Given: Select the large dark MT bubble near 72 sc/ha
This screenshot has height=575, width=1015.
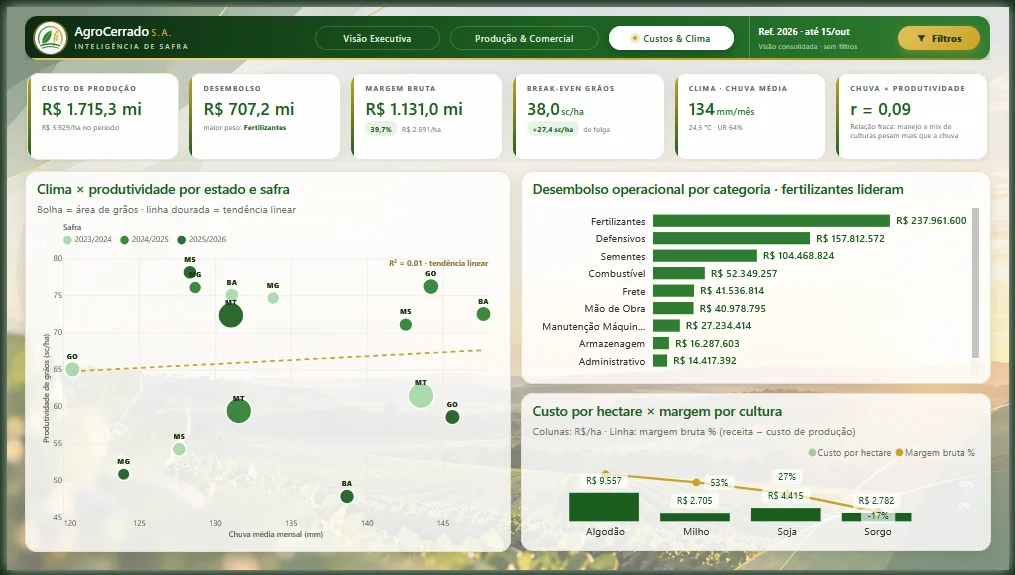Looking at the screenshot, I should coord(230,316).
